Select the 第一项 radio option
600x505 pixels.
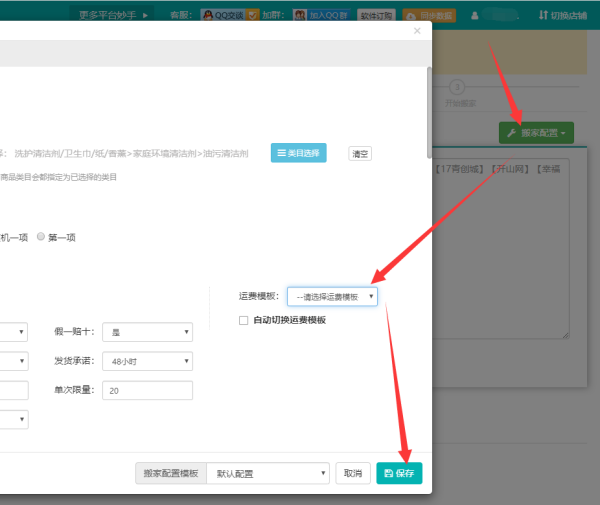click(x=41, y=237)
